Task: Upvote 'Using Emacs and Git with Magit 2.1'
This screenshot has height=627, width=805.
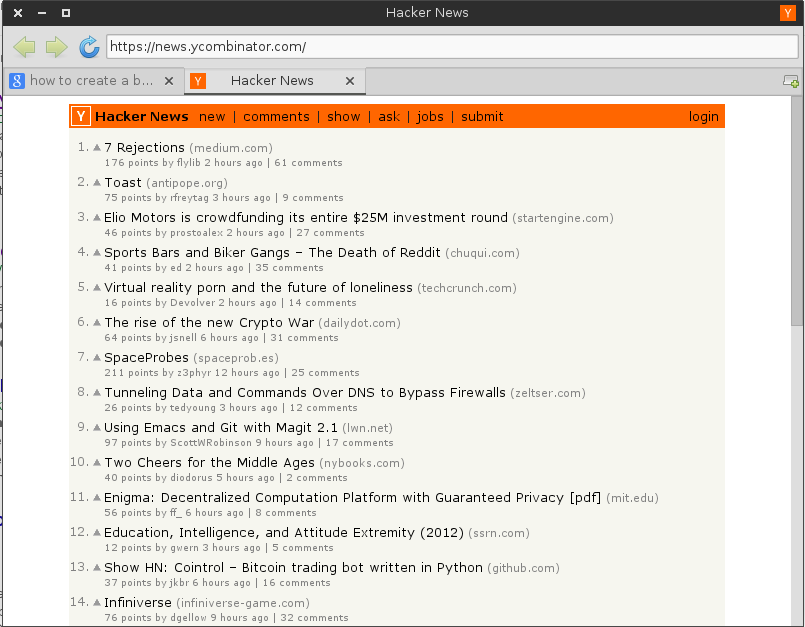Action: 97,427
